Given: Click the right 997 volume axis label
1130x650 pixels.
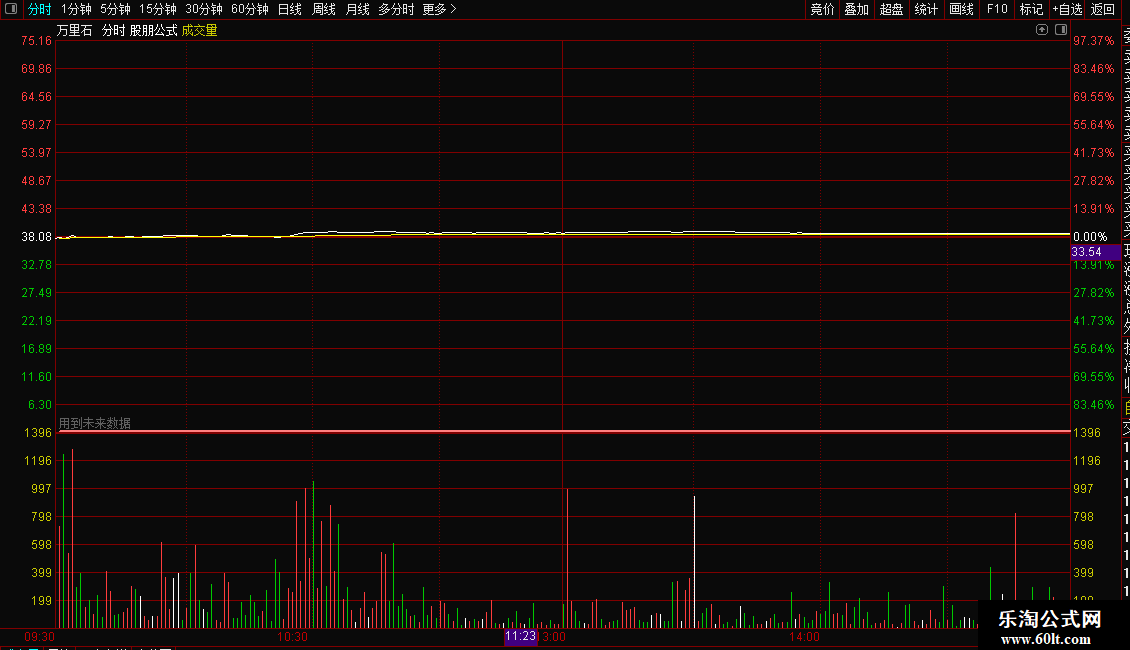Looking at the screenshot, I should tap(1083, 489).
